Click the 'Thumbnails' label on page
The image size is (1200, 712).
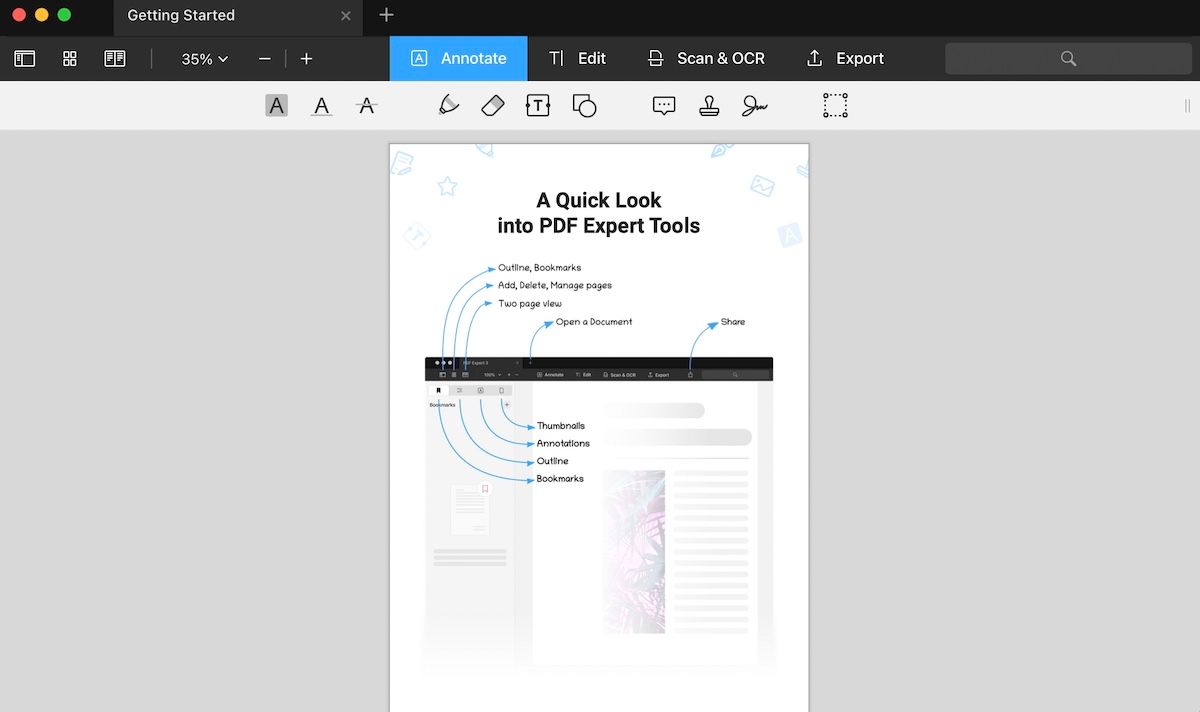[x=561, y=426]
